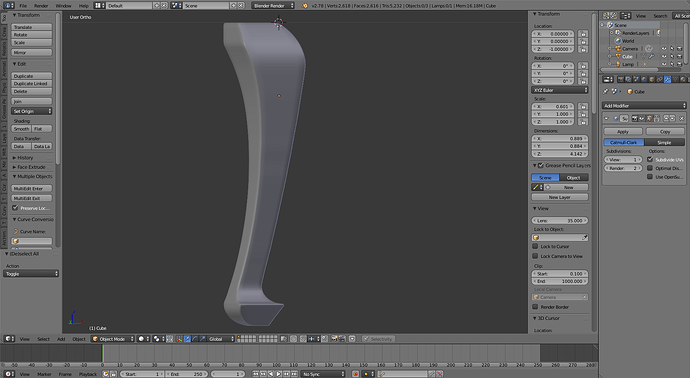This screenshot has width=690, height=378.
Task: Open the 3D view Select menu
Action: (43, 339)
